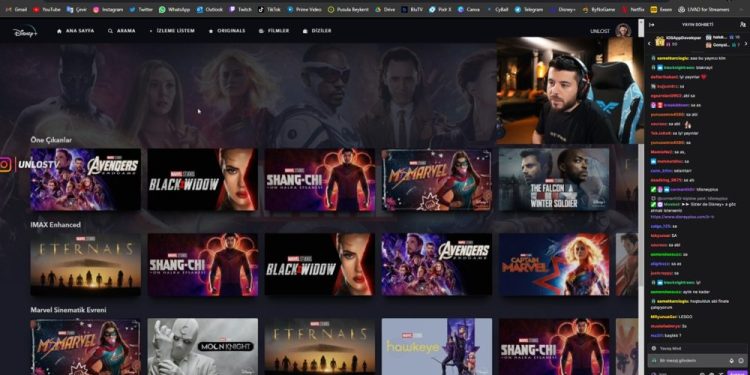Open the Instagram bookmark
Image resolution: width=750 pixels, height=375 pixels.
[108, 9]
